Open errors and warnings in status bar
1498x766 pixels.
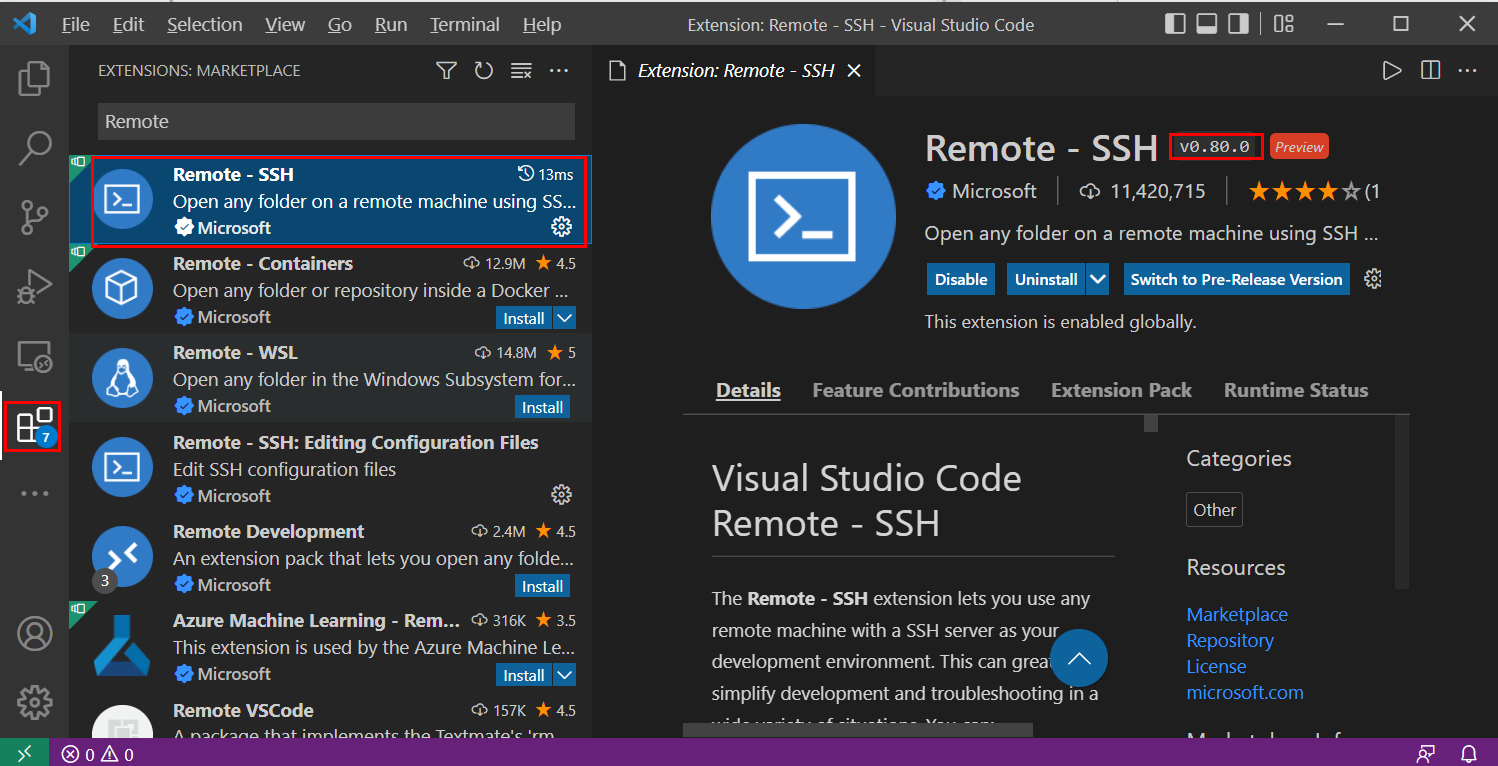[x=97, y=754]
